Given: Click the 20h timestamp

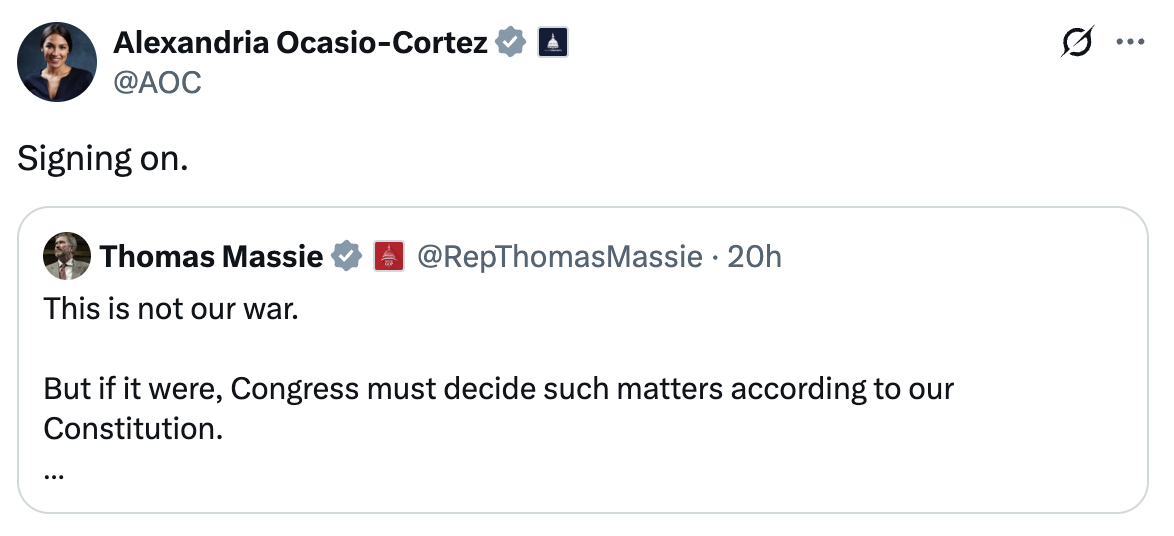Looking at the screenshot, I should pos(754,257).
